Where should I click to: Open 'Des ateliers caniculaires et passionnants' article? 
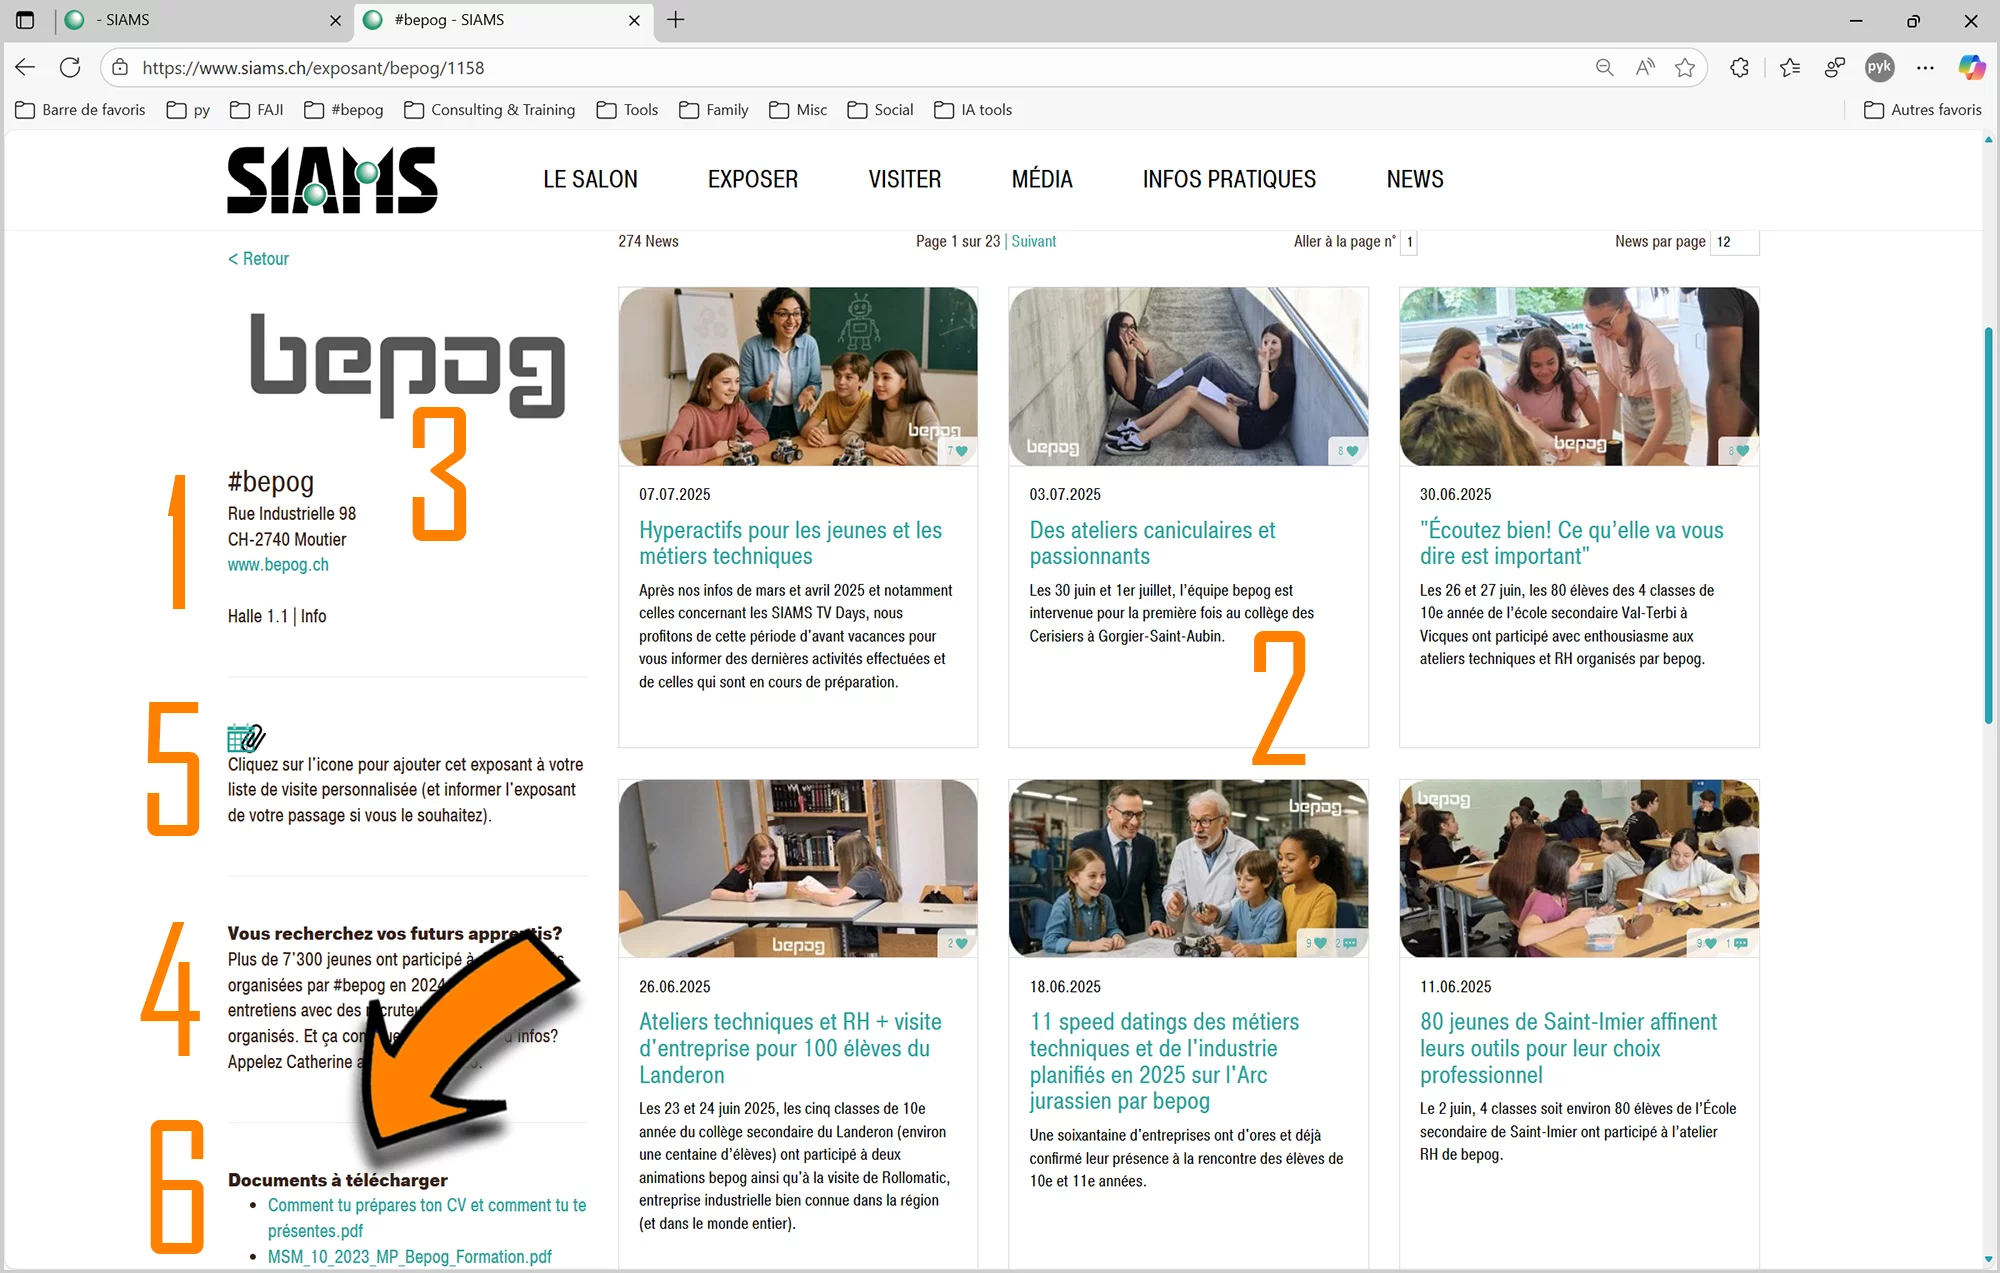(1152, 543)
